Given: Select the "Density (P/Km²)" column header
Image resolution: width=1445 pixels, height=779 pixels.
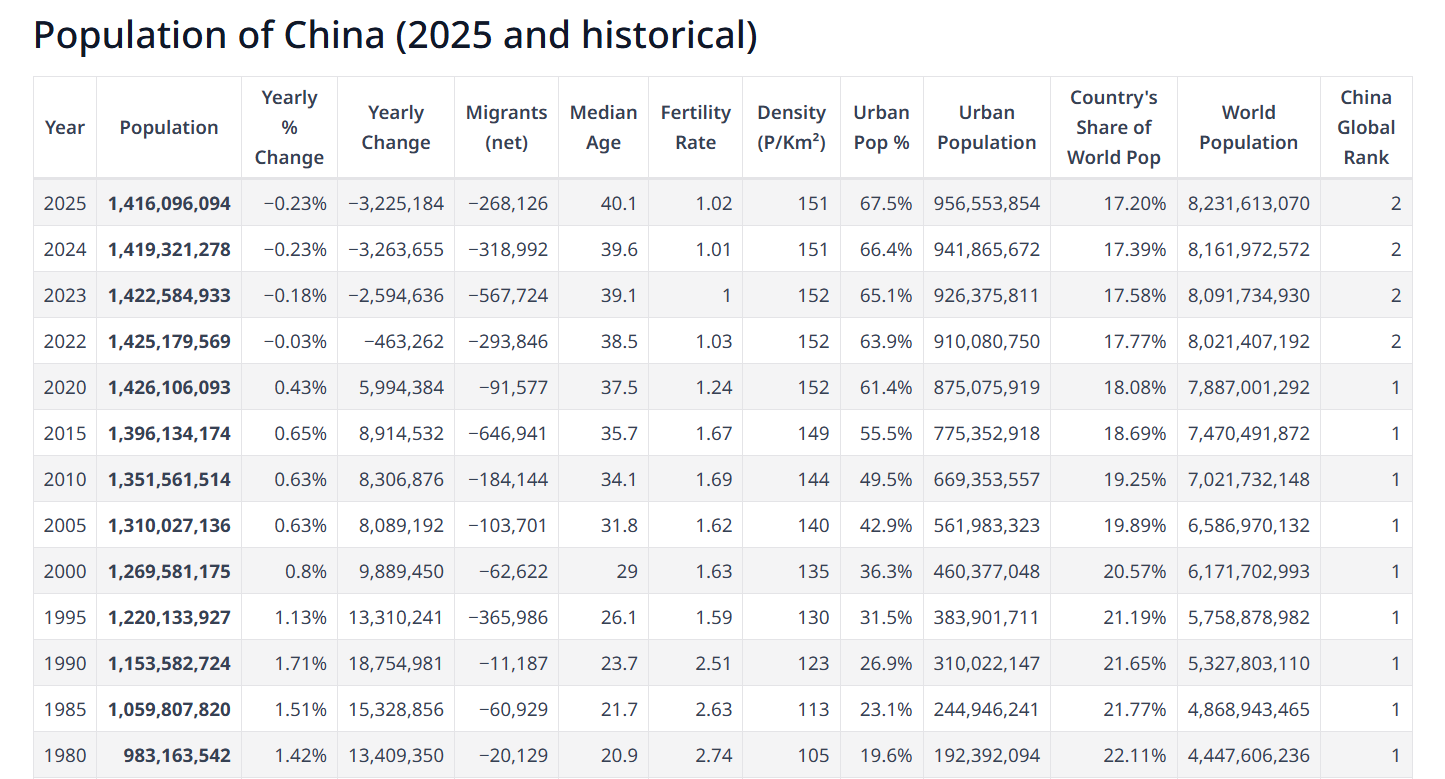Looking at the screenshot, I should click(791, 128).
